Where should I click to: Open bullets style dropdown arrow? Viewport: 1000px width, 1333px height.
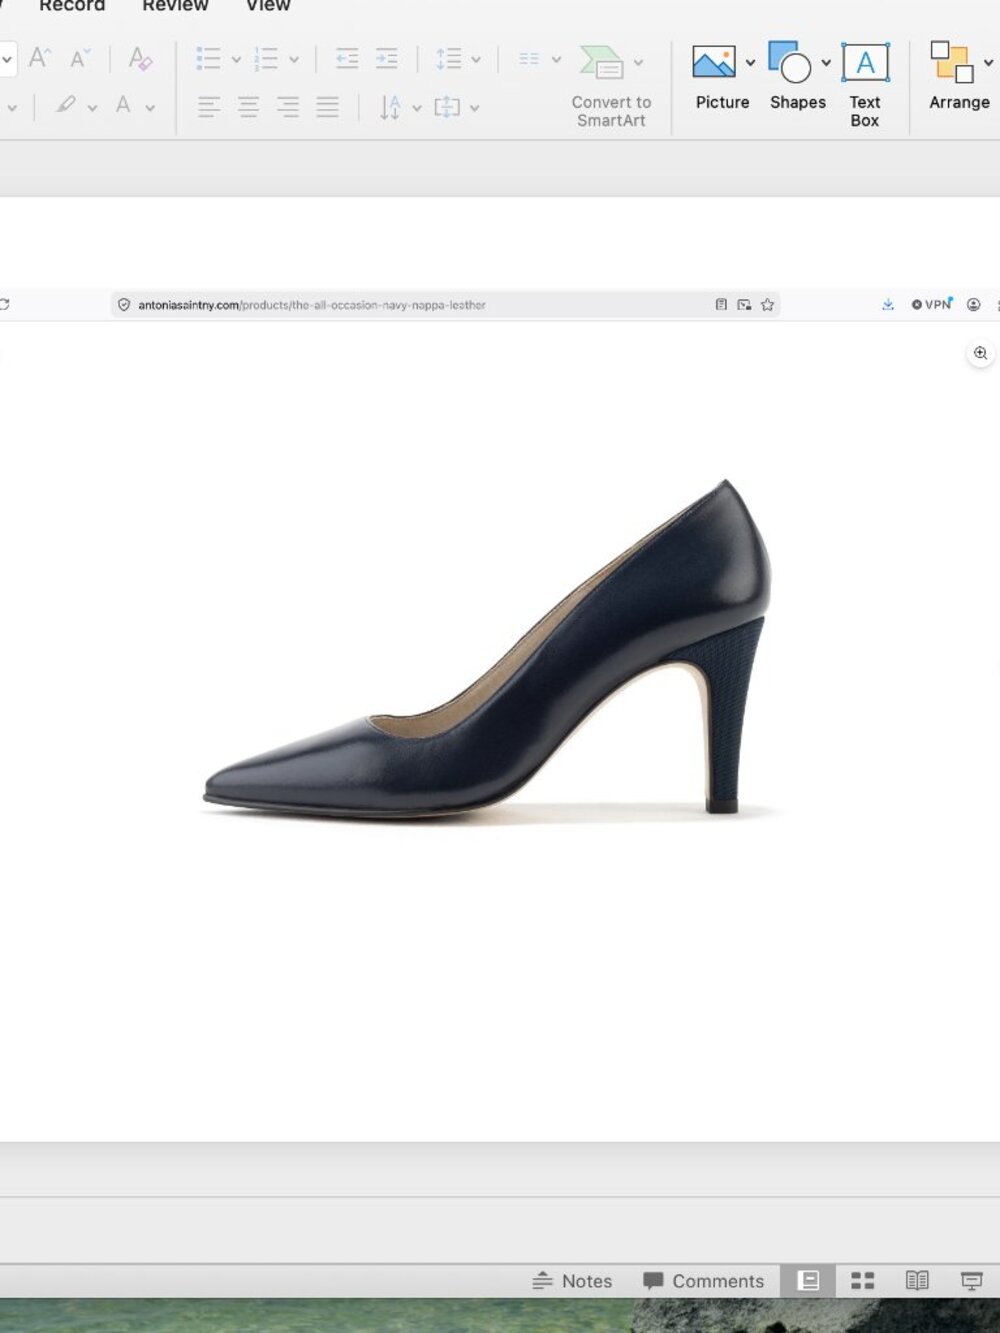(x=236, y=60)
